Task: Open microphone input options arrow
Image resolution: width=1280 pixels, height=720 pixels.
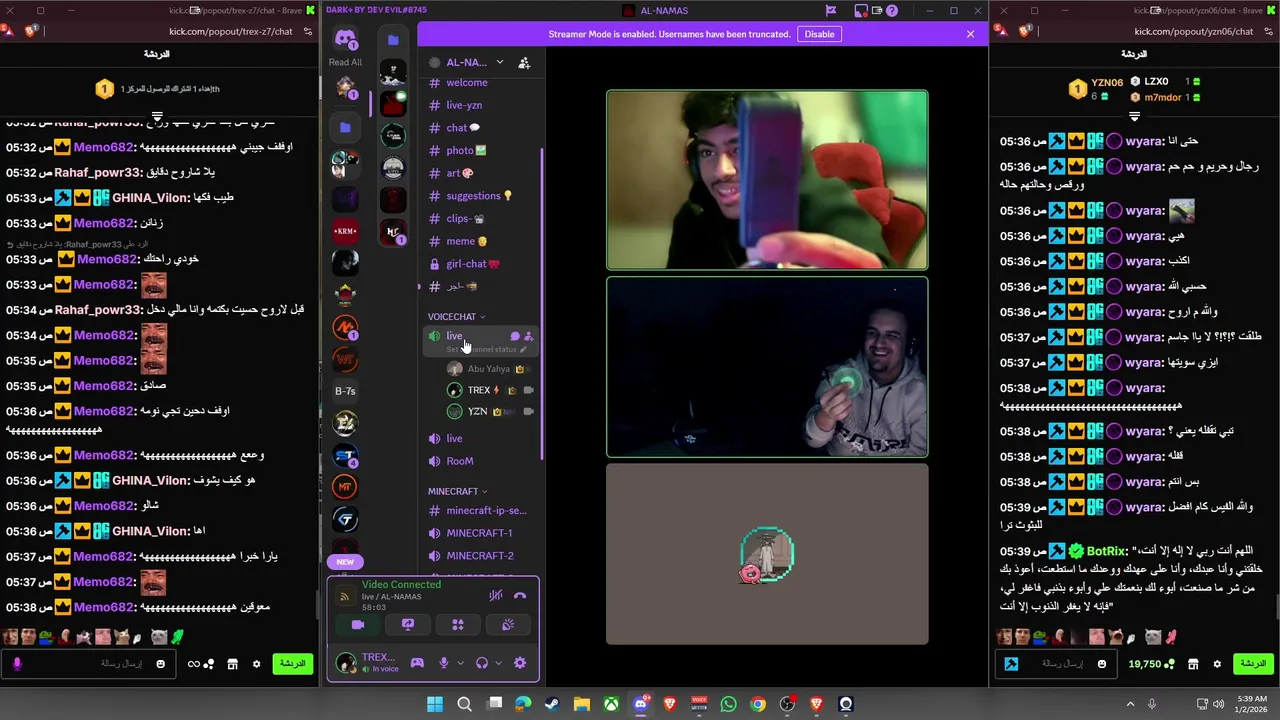Action: 459,663
